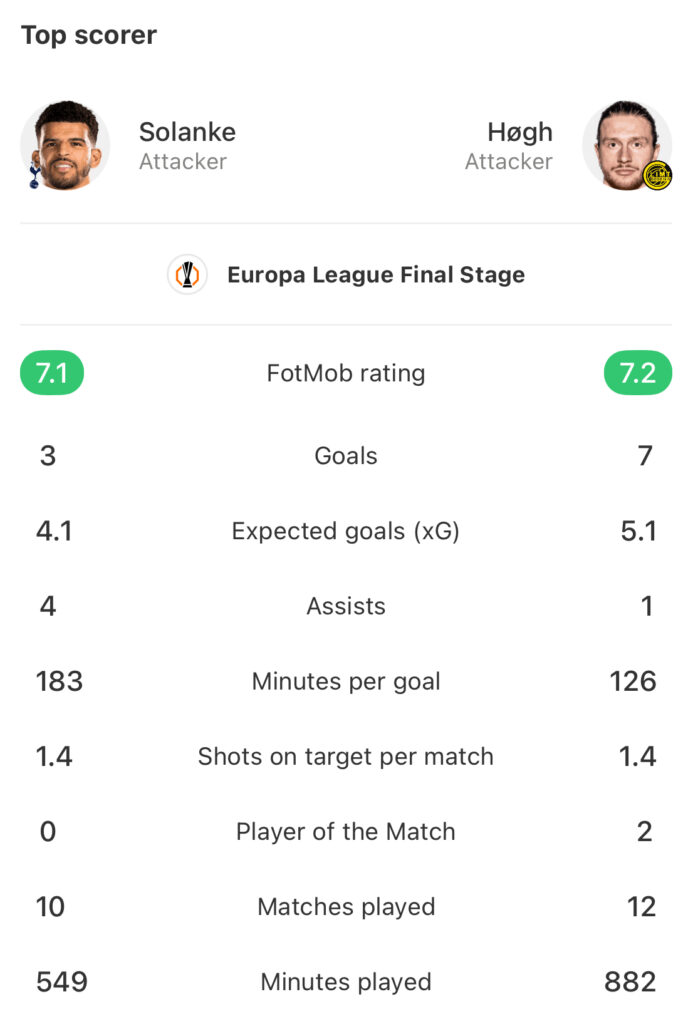Screen dimensions: 693x1024
Task: Select Solanke's 7.1 FotMob rating badge
Action: (52, 373)
